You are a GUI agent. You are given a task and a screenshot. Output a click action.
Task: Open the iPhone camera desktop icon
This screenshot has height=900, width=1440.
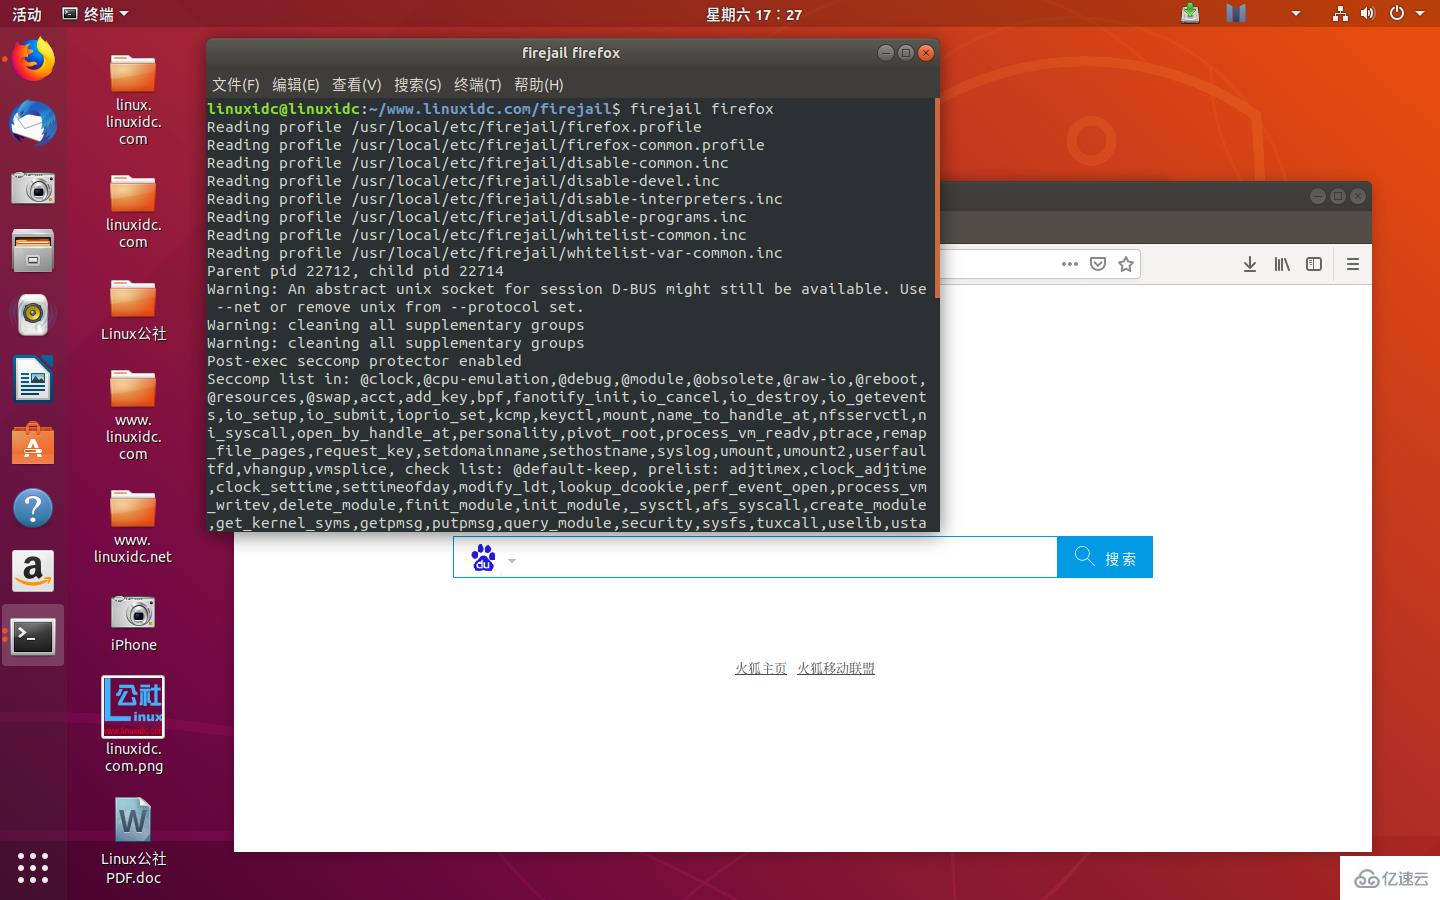coord(133,624)
